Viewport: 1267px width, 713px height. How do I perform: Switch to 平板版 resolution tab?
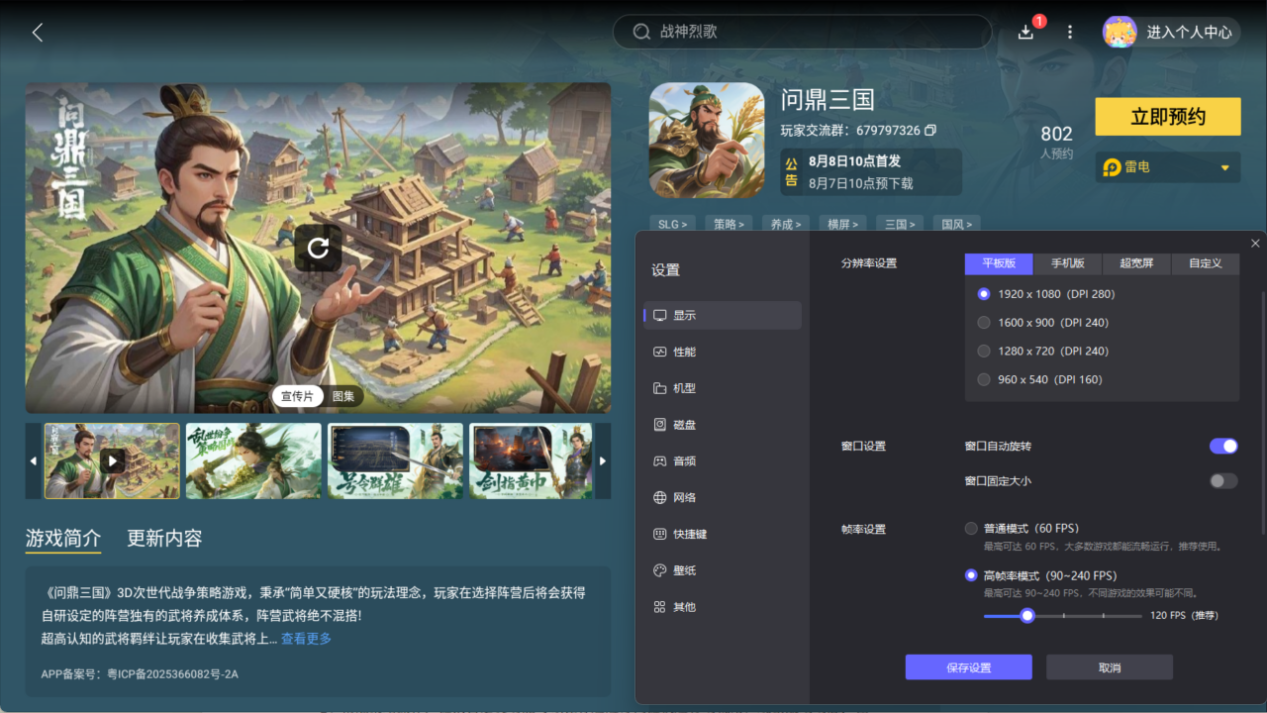[x=999, y=263]
